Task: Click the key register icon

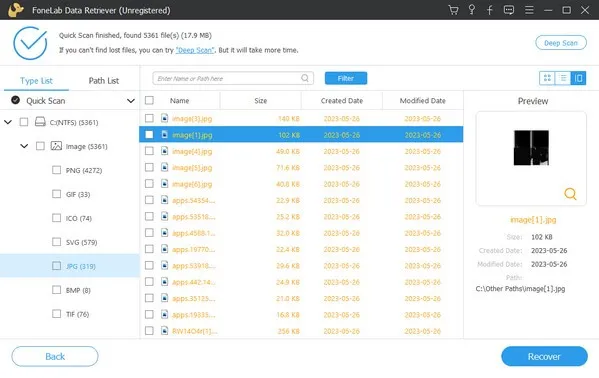Action: [472, 10]
